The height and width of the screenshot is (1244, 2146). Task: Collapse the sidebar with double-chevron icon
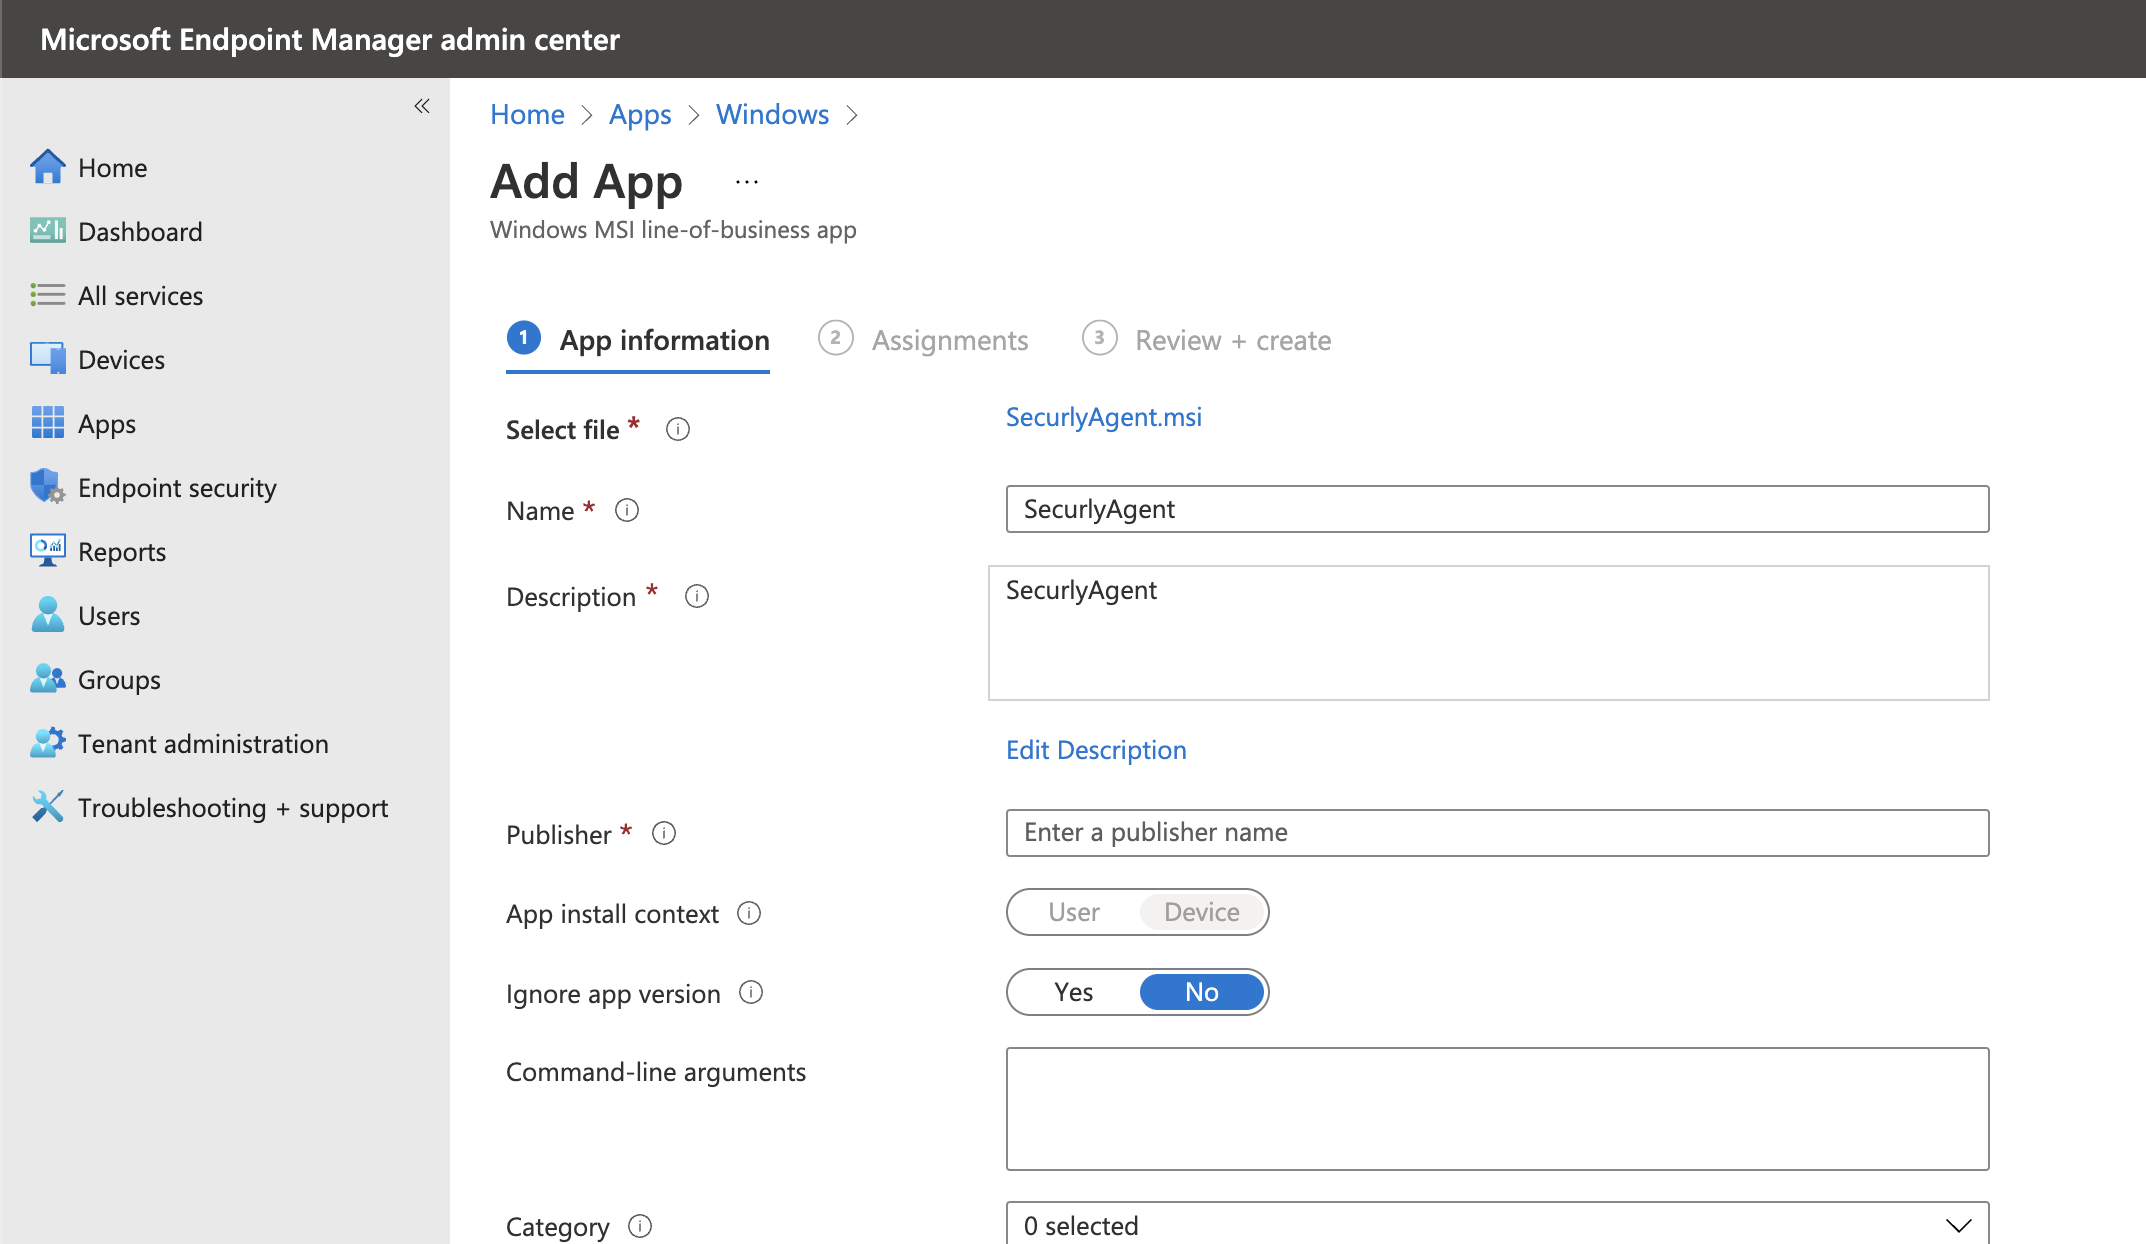pyautogui.click(x=422, y=106)
